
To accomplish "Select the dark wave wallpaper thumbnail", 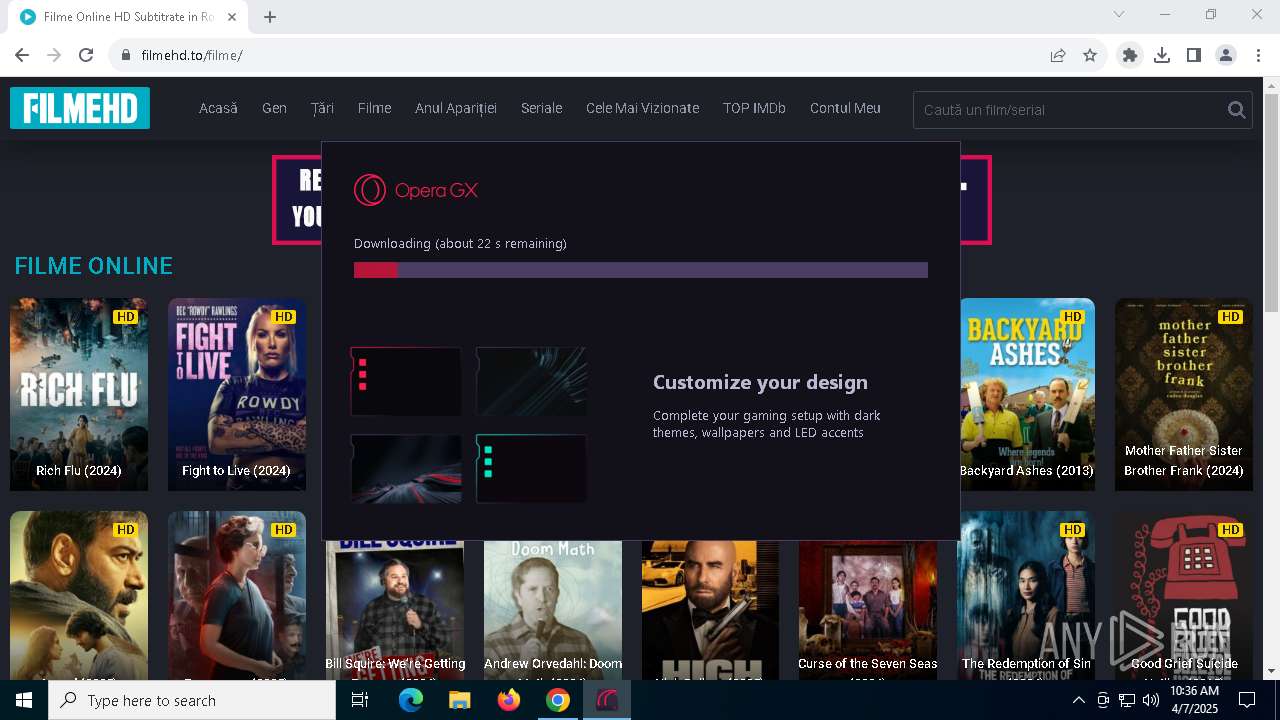I will [x=531, y=381].
